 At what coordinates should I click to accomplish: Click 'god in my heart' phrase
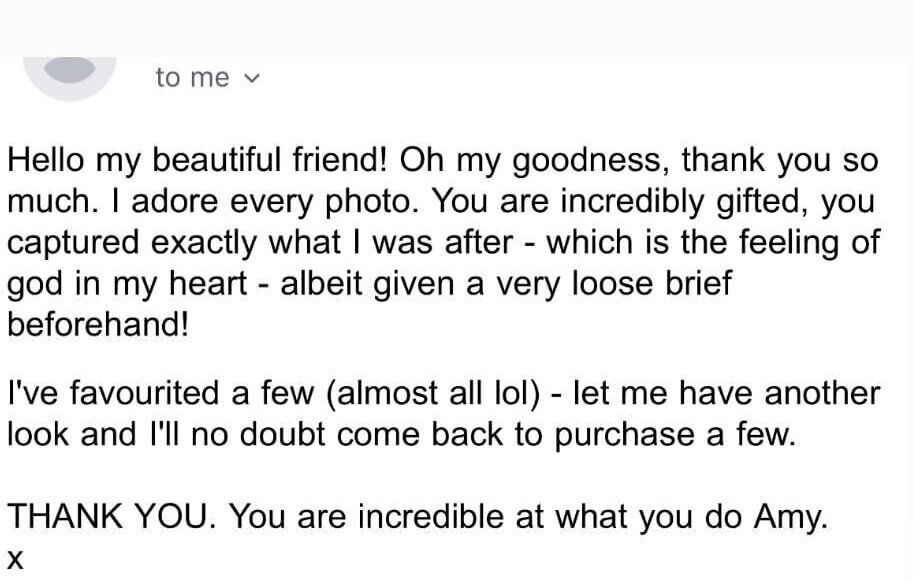(128, 285)
